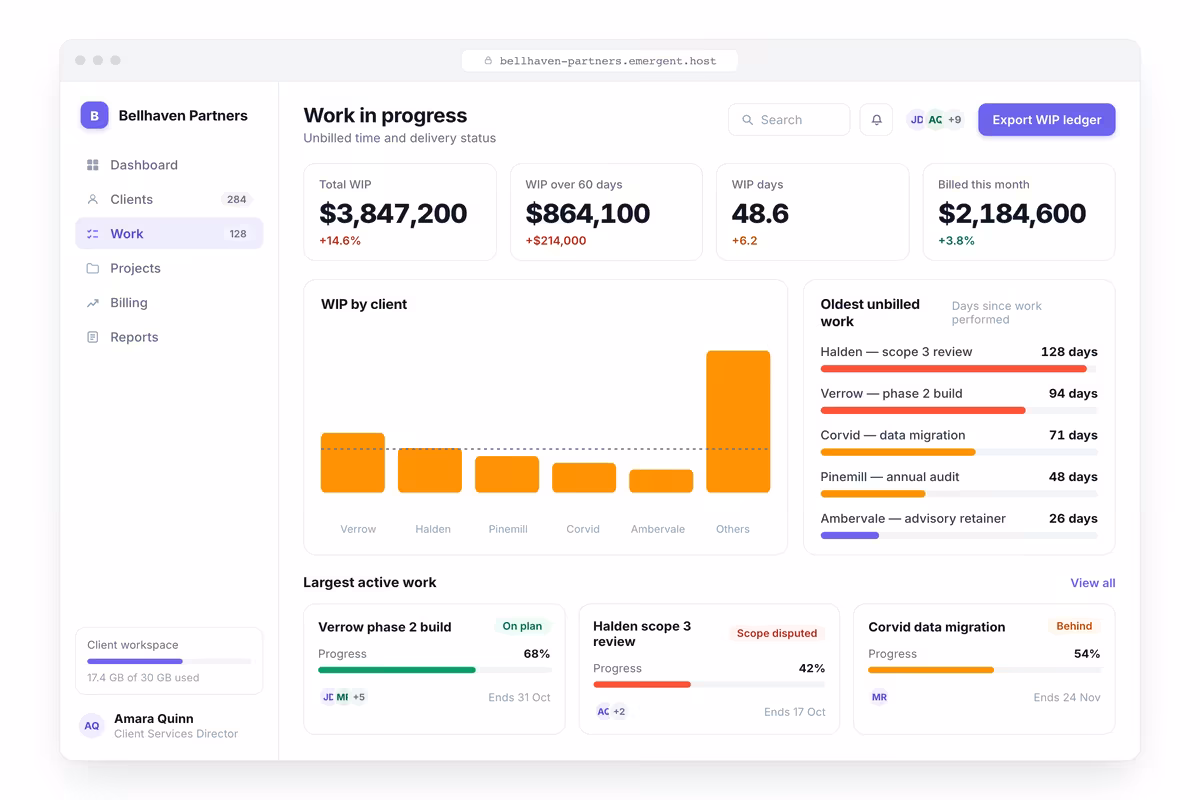Click Billed this month stat card

pyautogui.click(x=1019, y=212)
